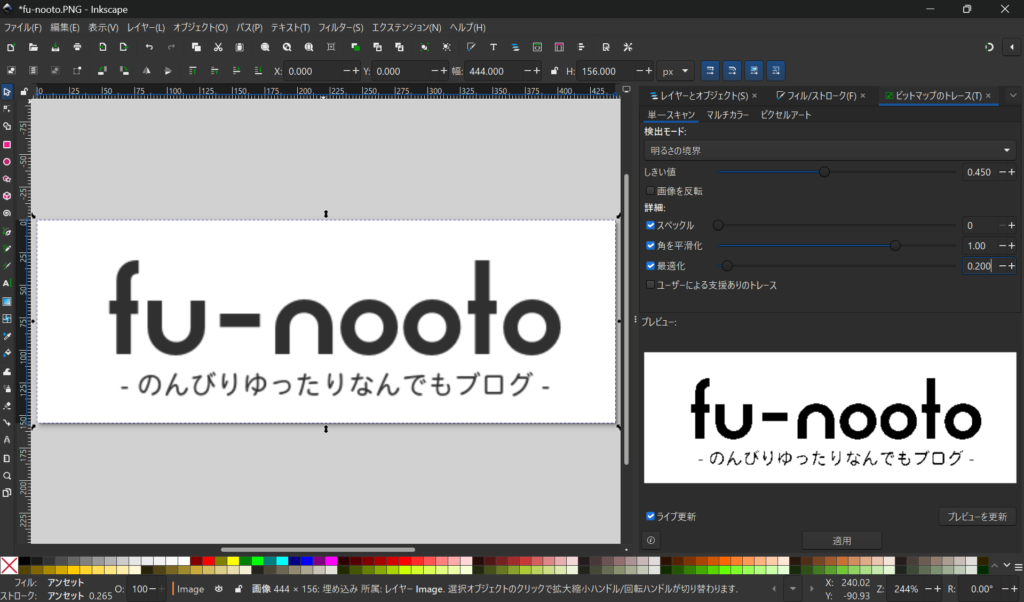Uncheck the スペックル checkbox

coord(651,226)
